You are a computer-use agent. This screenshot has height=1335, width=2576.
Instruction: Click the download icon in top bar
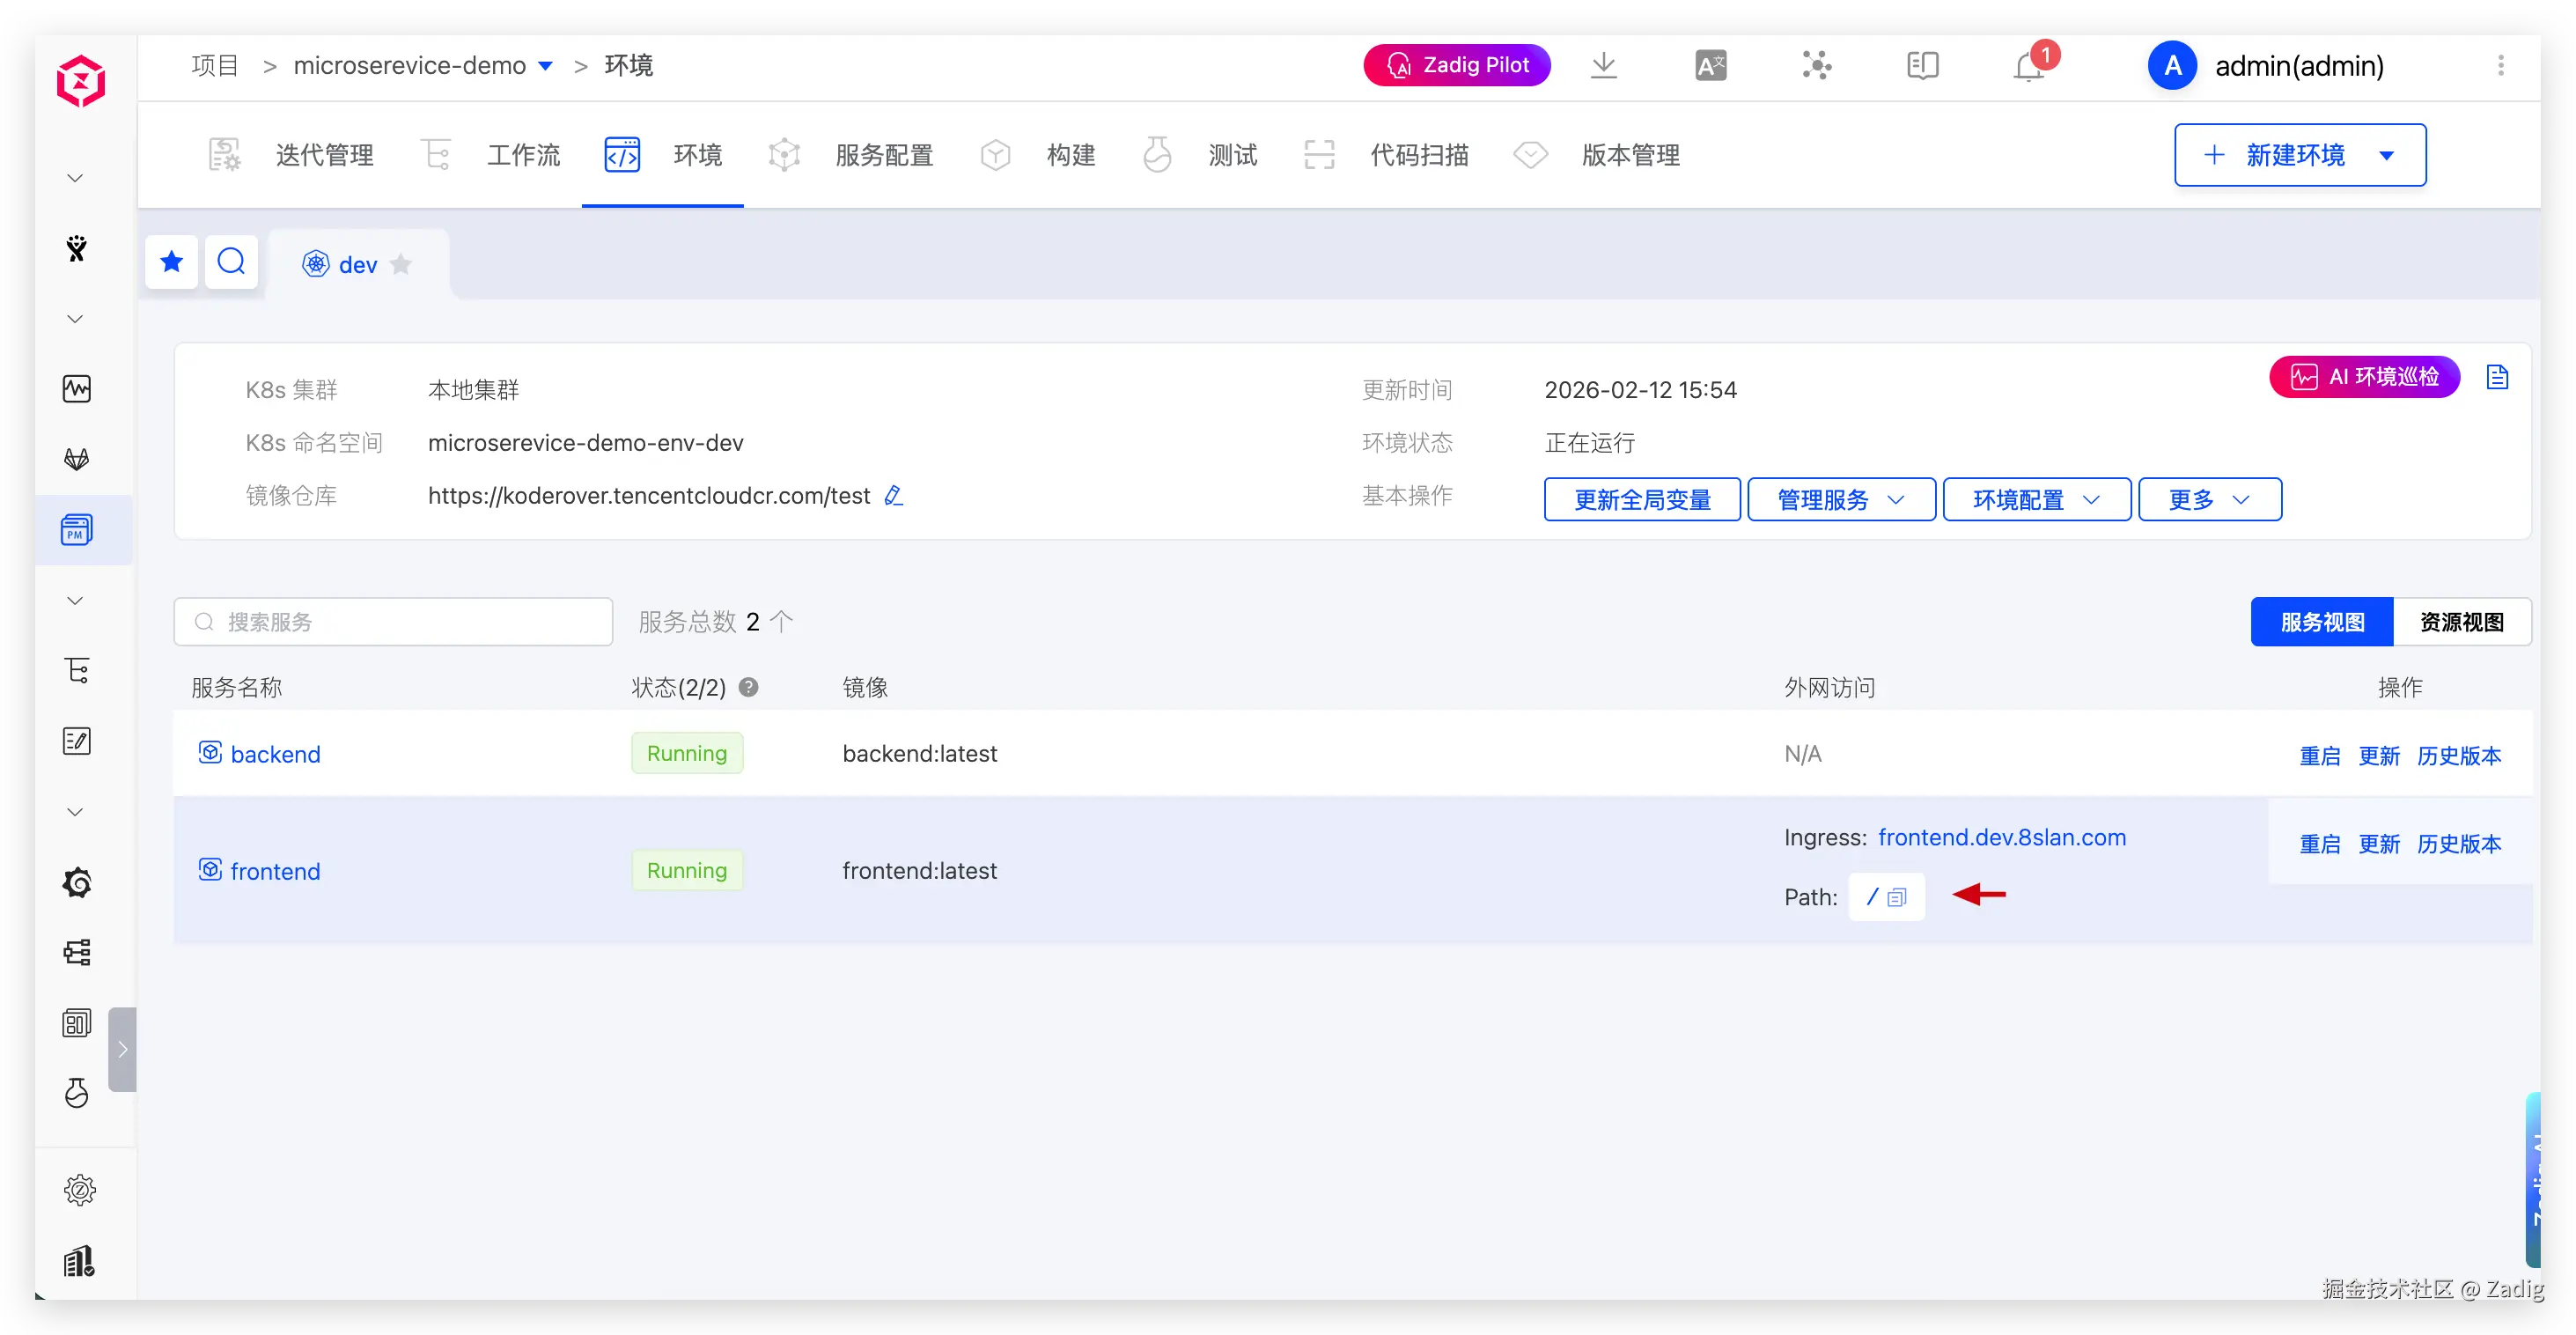pyautogui.click(x=1603, y=66)
